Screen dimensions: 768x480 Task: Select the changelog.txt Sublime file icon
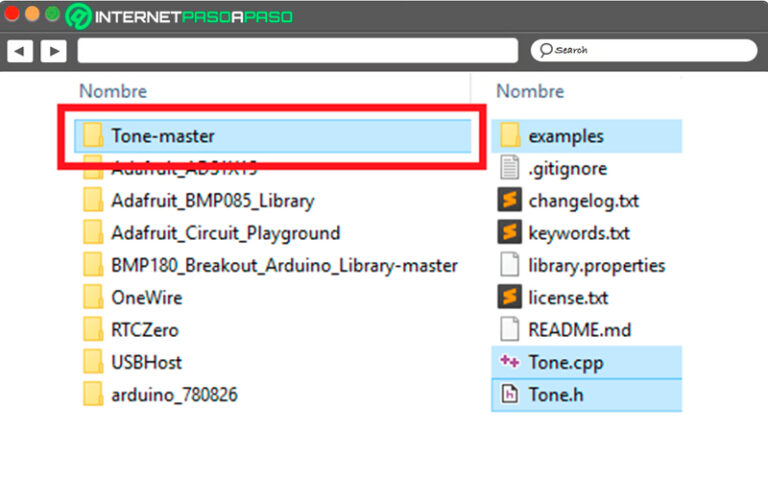510,200
